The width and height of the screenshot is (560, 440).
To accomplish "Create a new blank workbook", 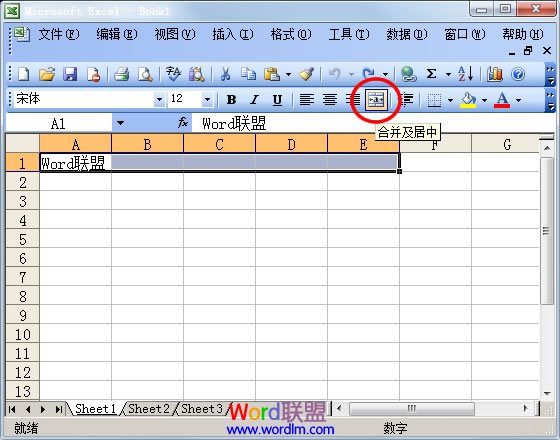I will (24, 74).
